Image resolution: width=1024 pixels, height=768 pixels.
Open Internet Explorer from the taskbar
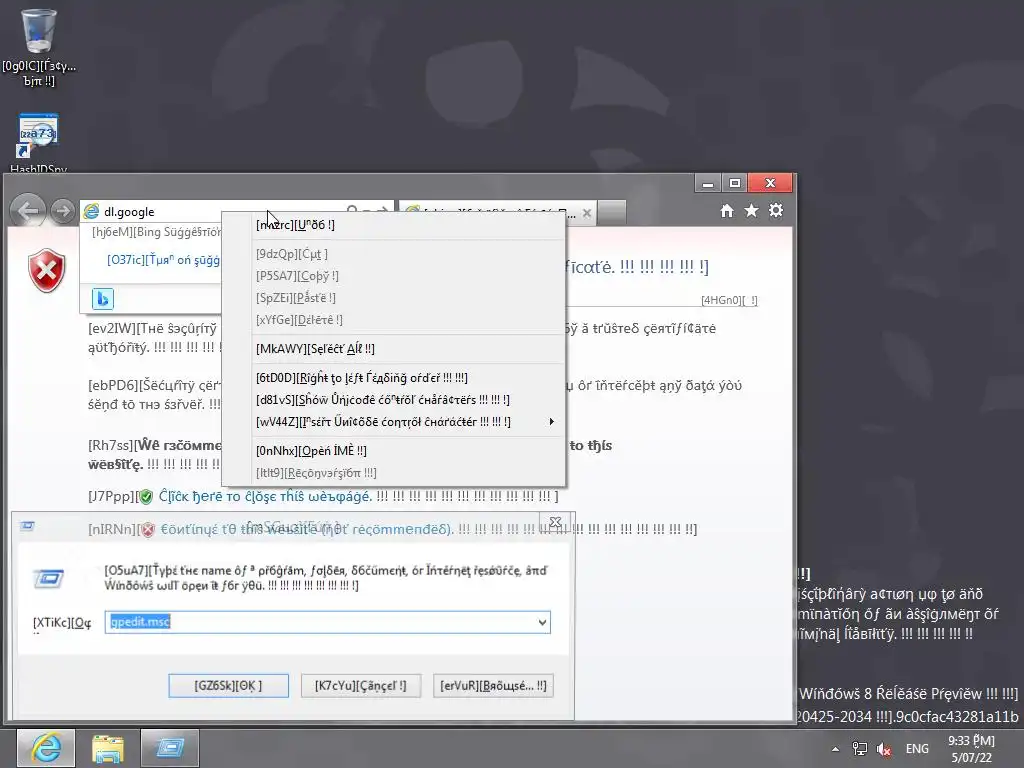coord(46,748)
